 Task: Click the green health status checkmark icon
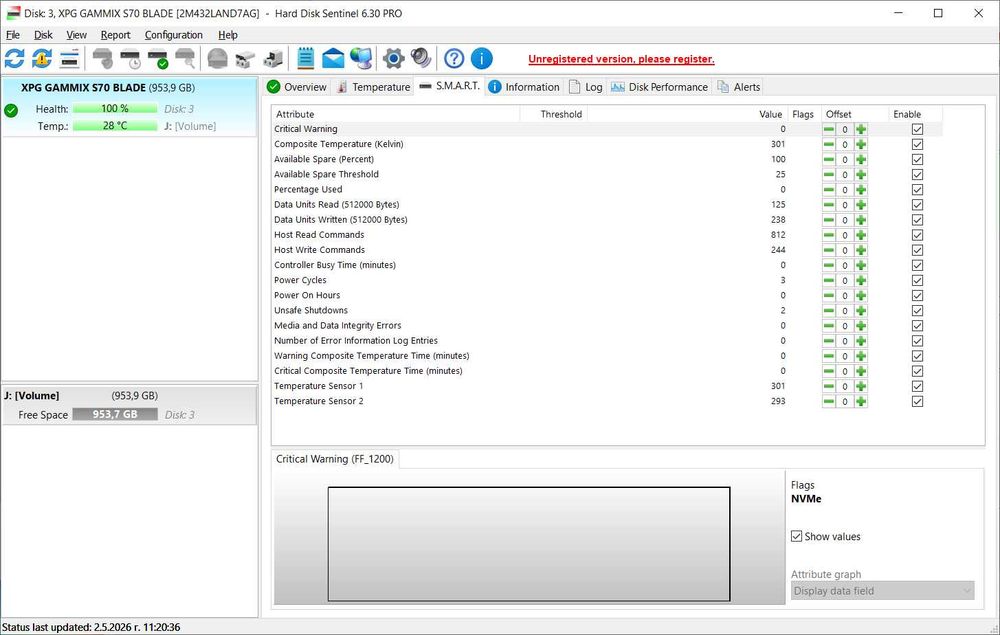tap(11, 110)
